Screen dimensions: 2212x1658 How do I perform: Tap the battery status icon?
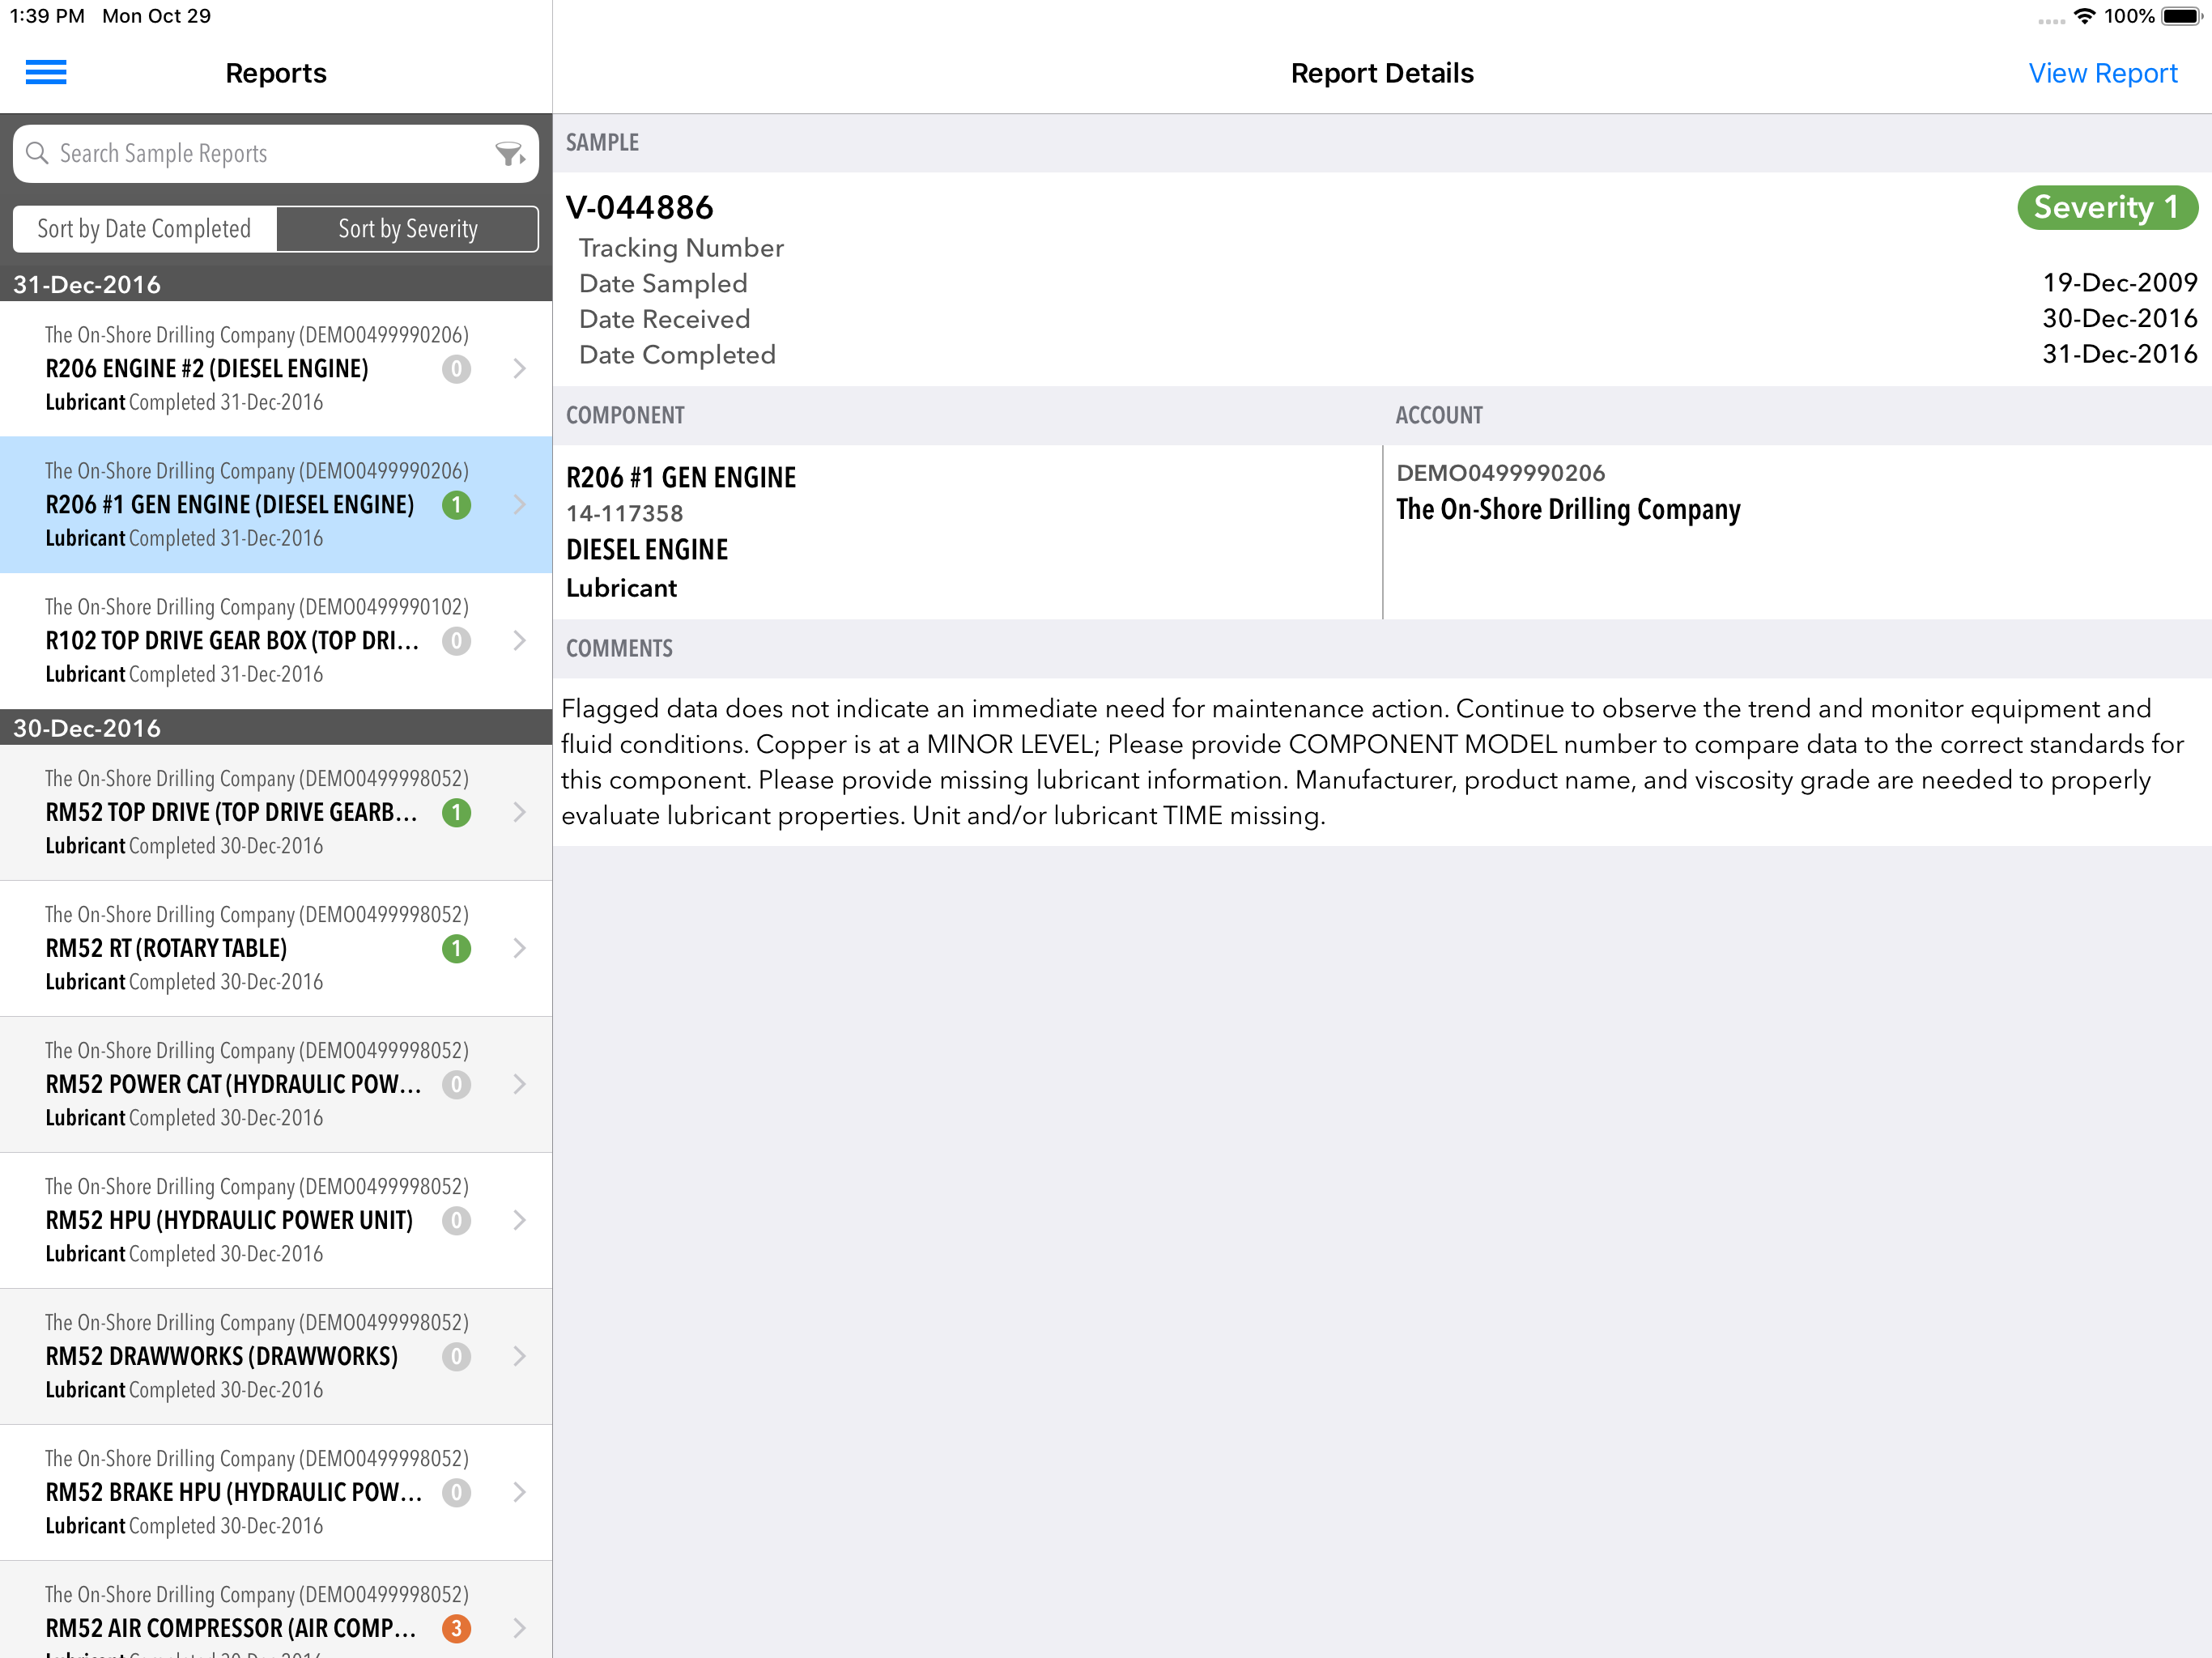click(x=2182, y=16)
